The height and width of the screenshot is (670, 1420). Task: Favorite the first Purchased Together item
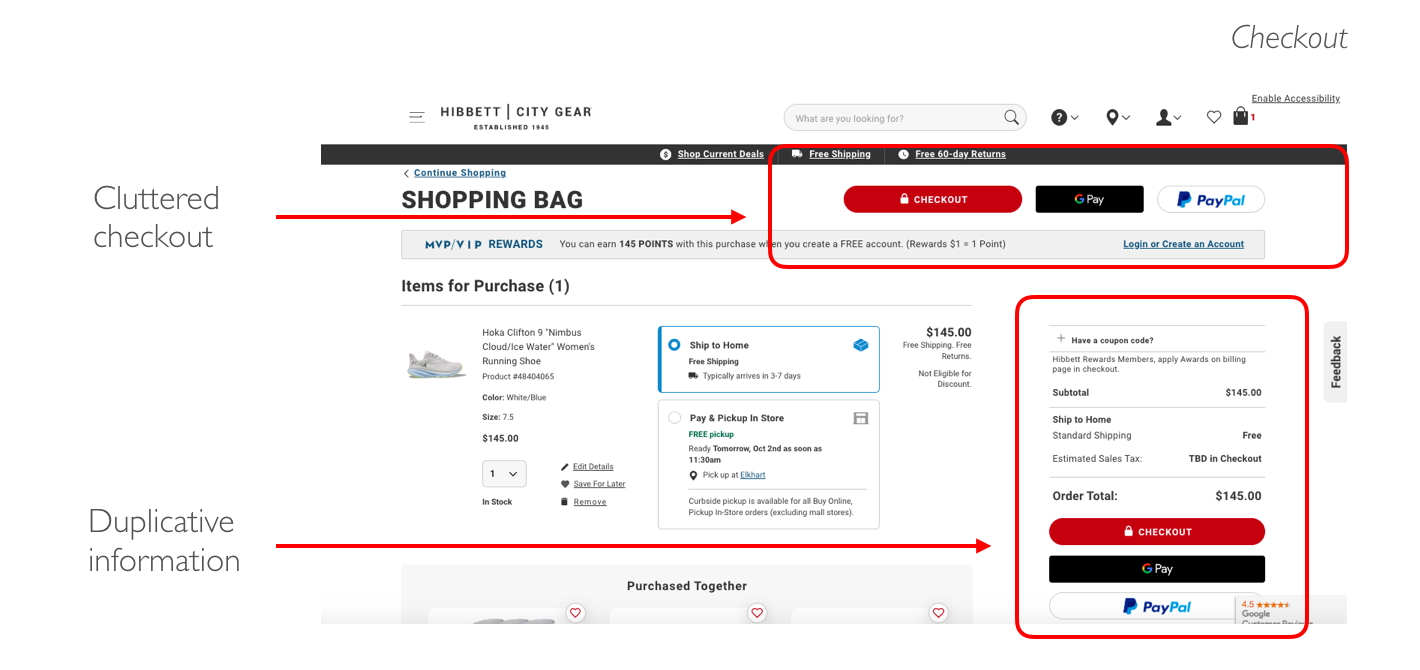point(576,613)
